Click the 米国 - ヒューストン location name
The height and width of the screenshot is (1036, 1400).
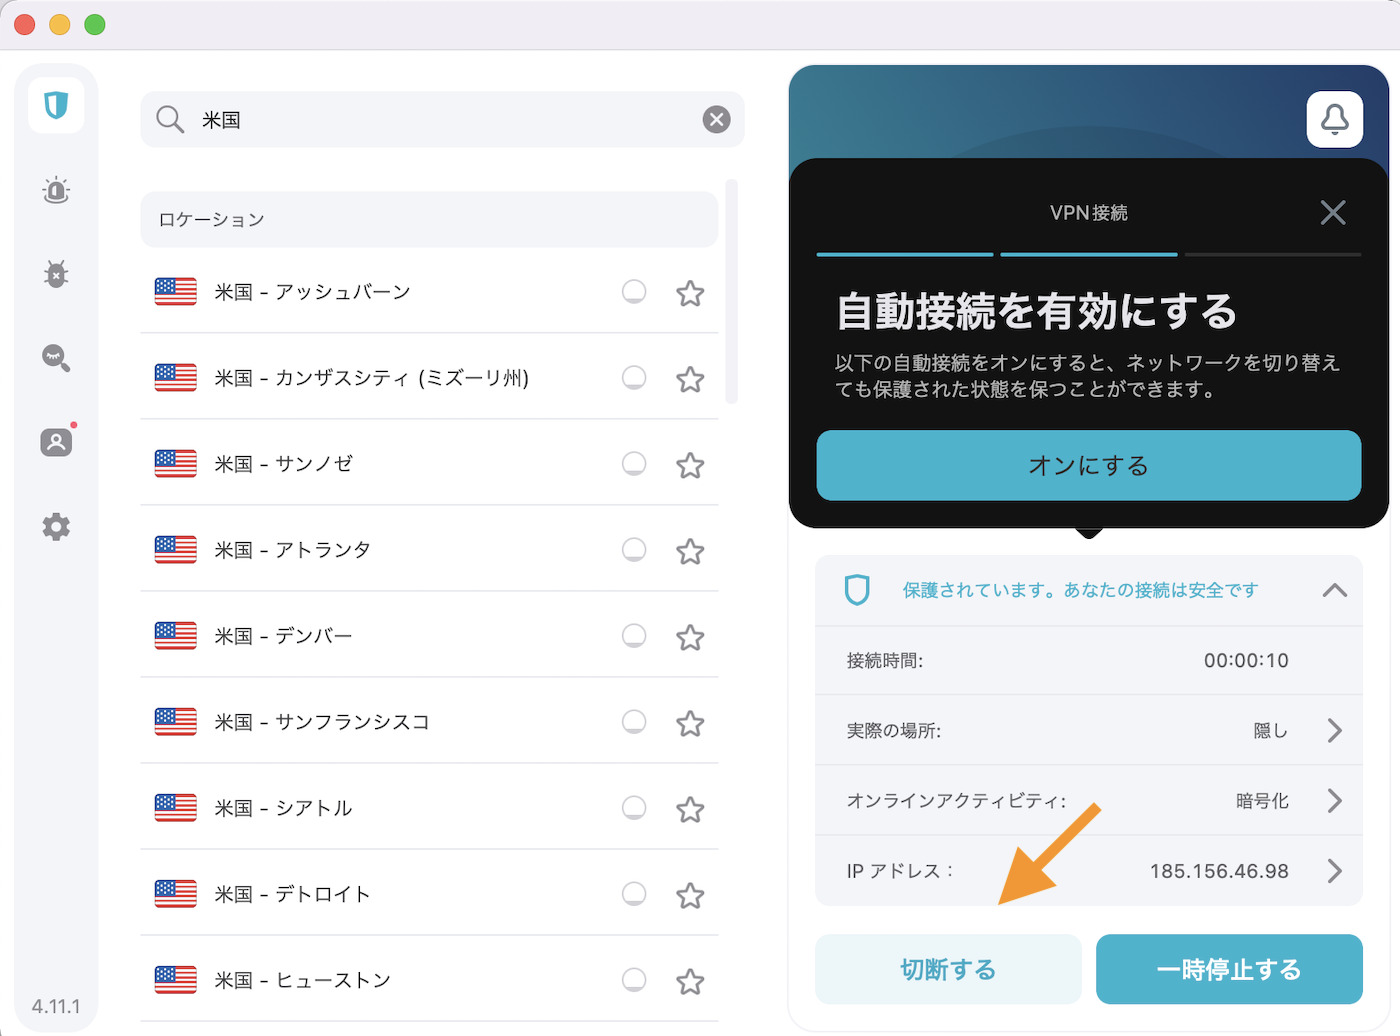pyautogui.click(x=303, y=980)
